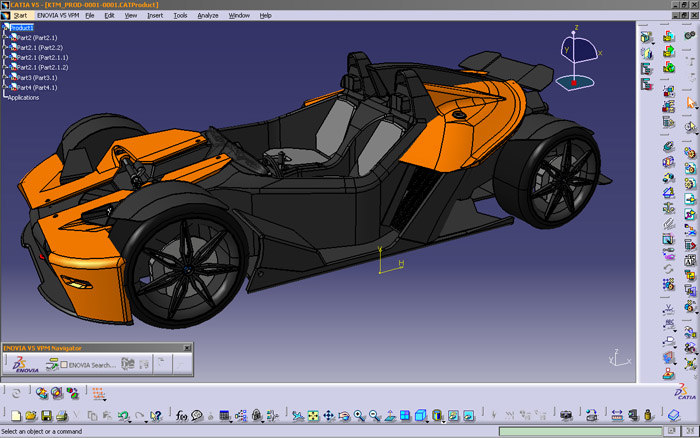The image size is (700, 438).
Task: Open a file using the folder icon
Action: click(31, 416)
